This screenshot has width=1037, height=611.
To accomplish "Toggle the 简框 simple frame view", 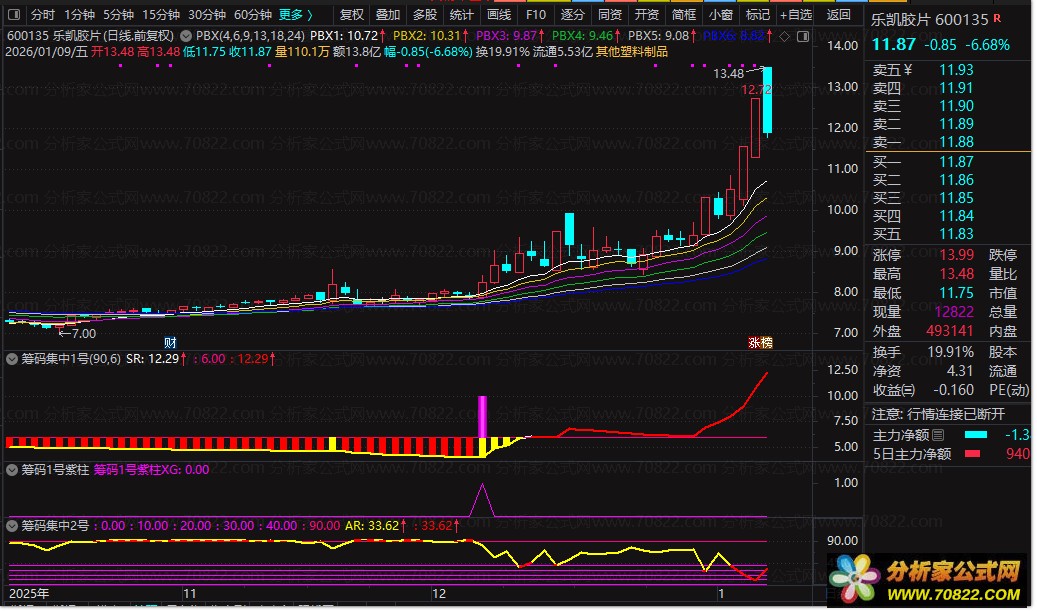I will (x=684, y=15).
